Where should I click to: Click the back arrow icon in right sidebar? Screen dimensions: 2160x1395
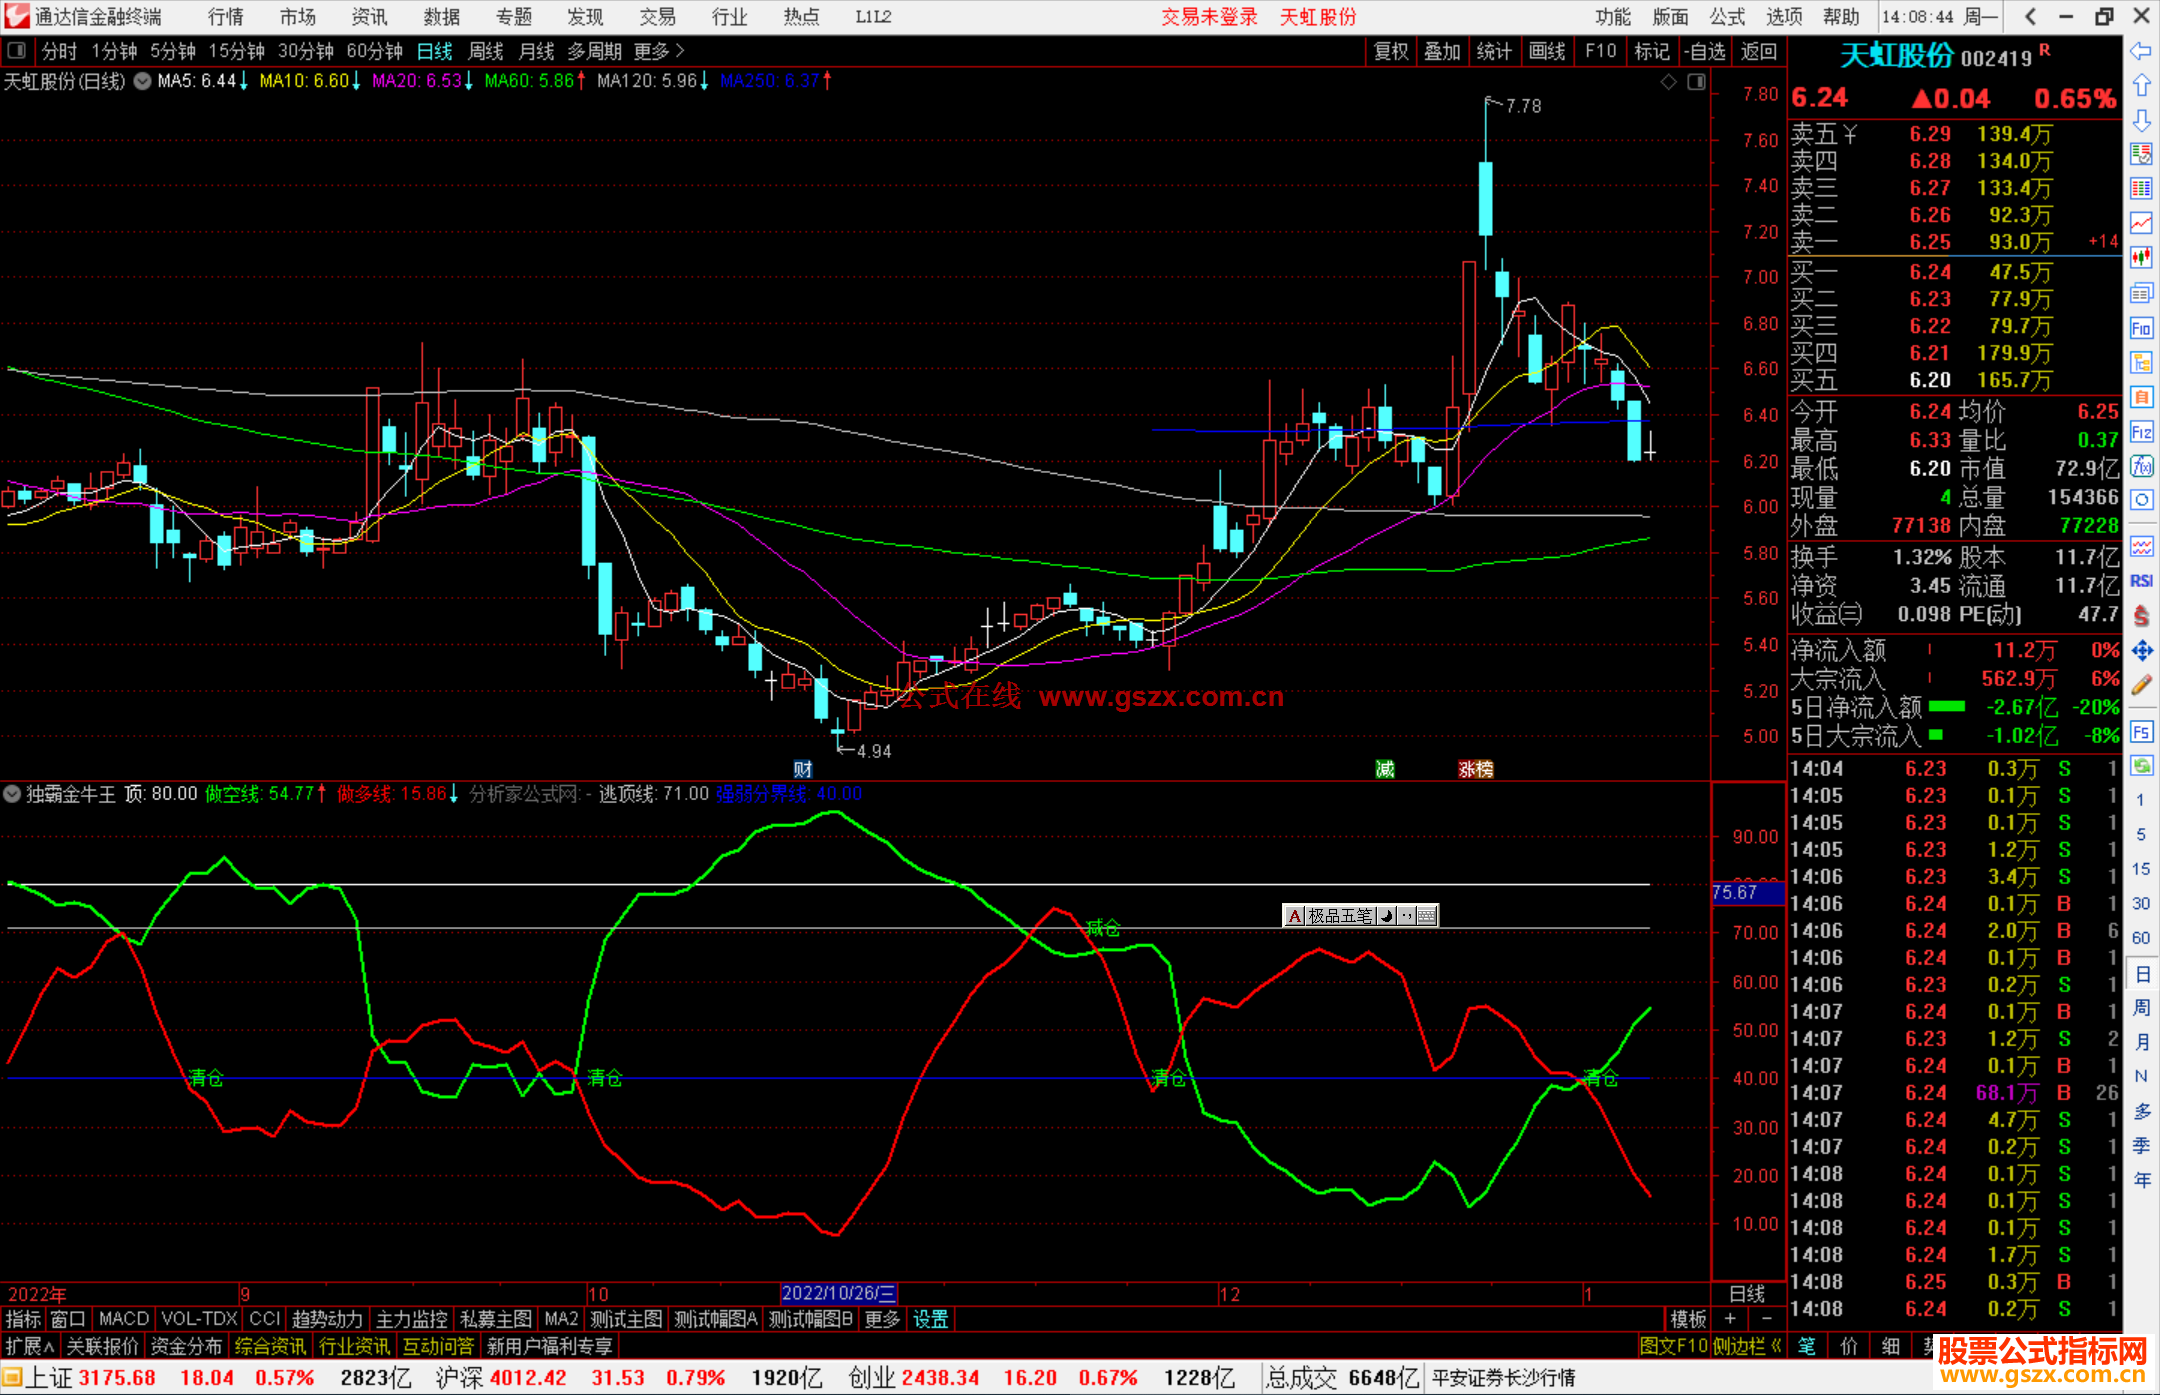coord(2141,51)
